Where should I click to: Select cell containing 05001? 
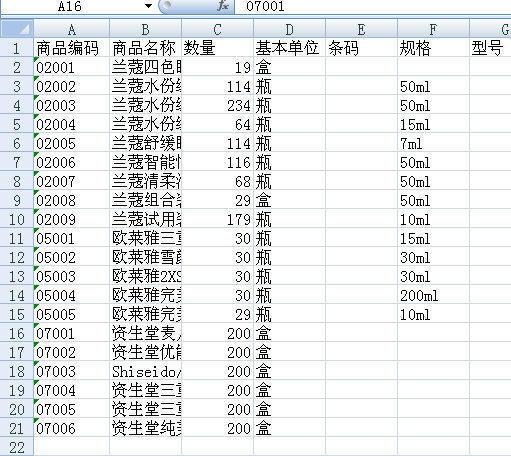point(72,238)
